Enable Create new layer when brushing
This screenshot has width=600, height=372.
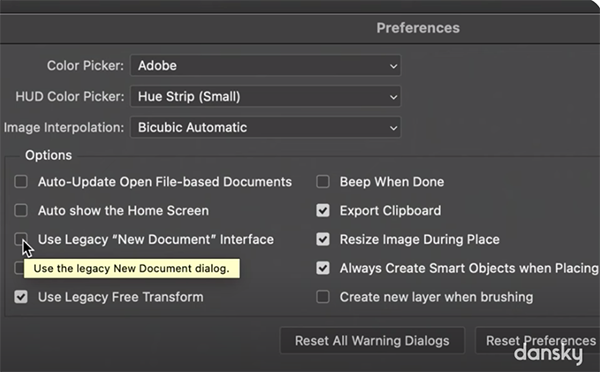(323, 297)
